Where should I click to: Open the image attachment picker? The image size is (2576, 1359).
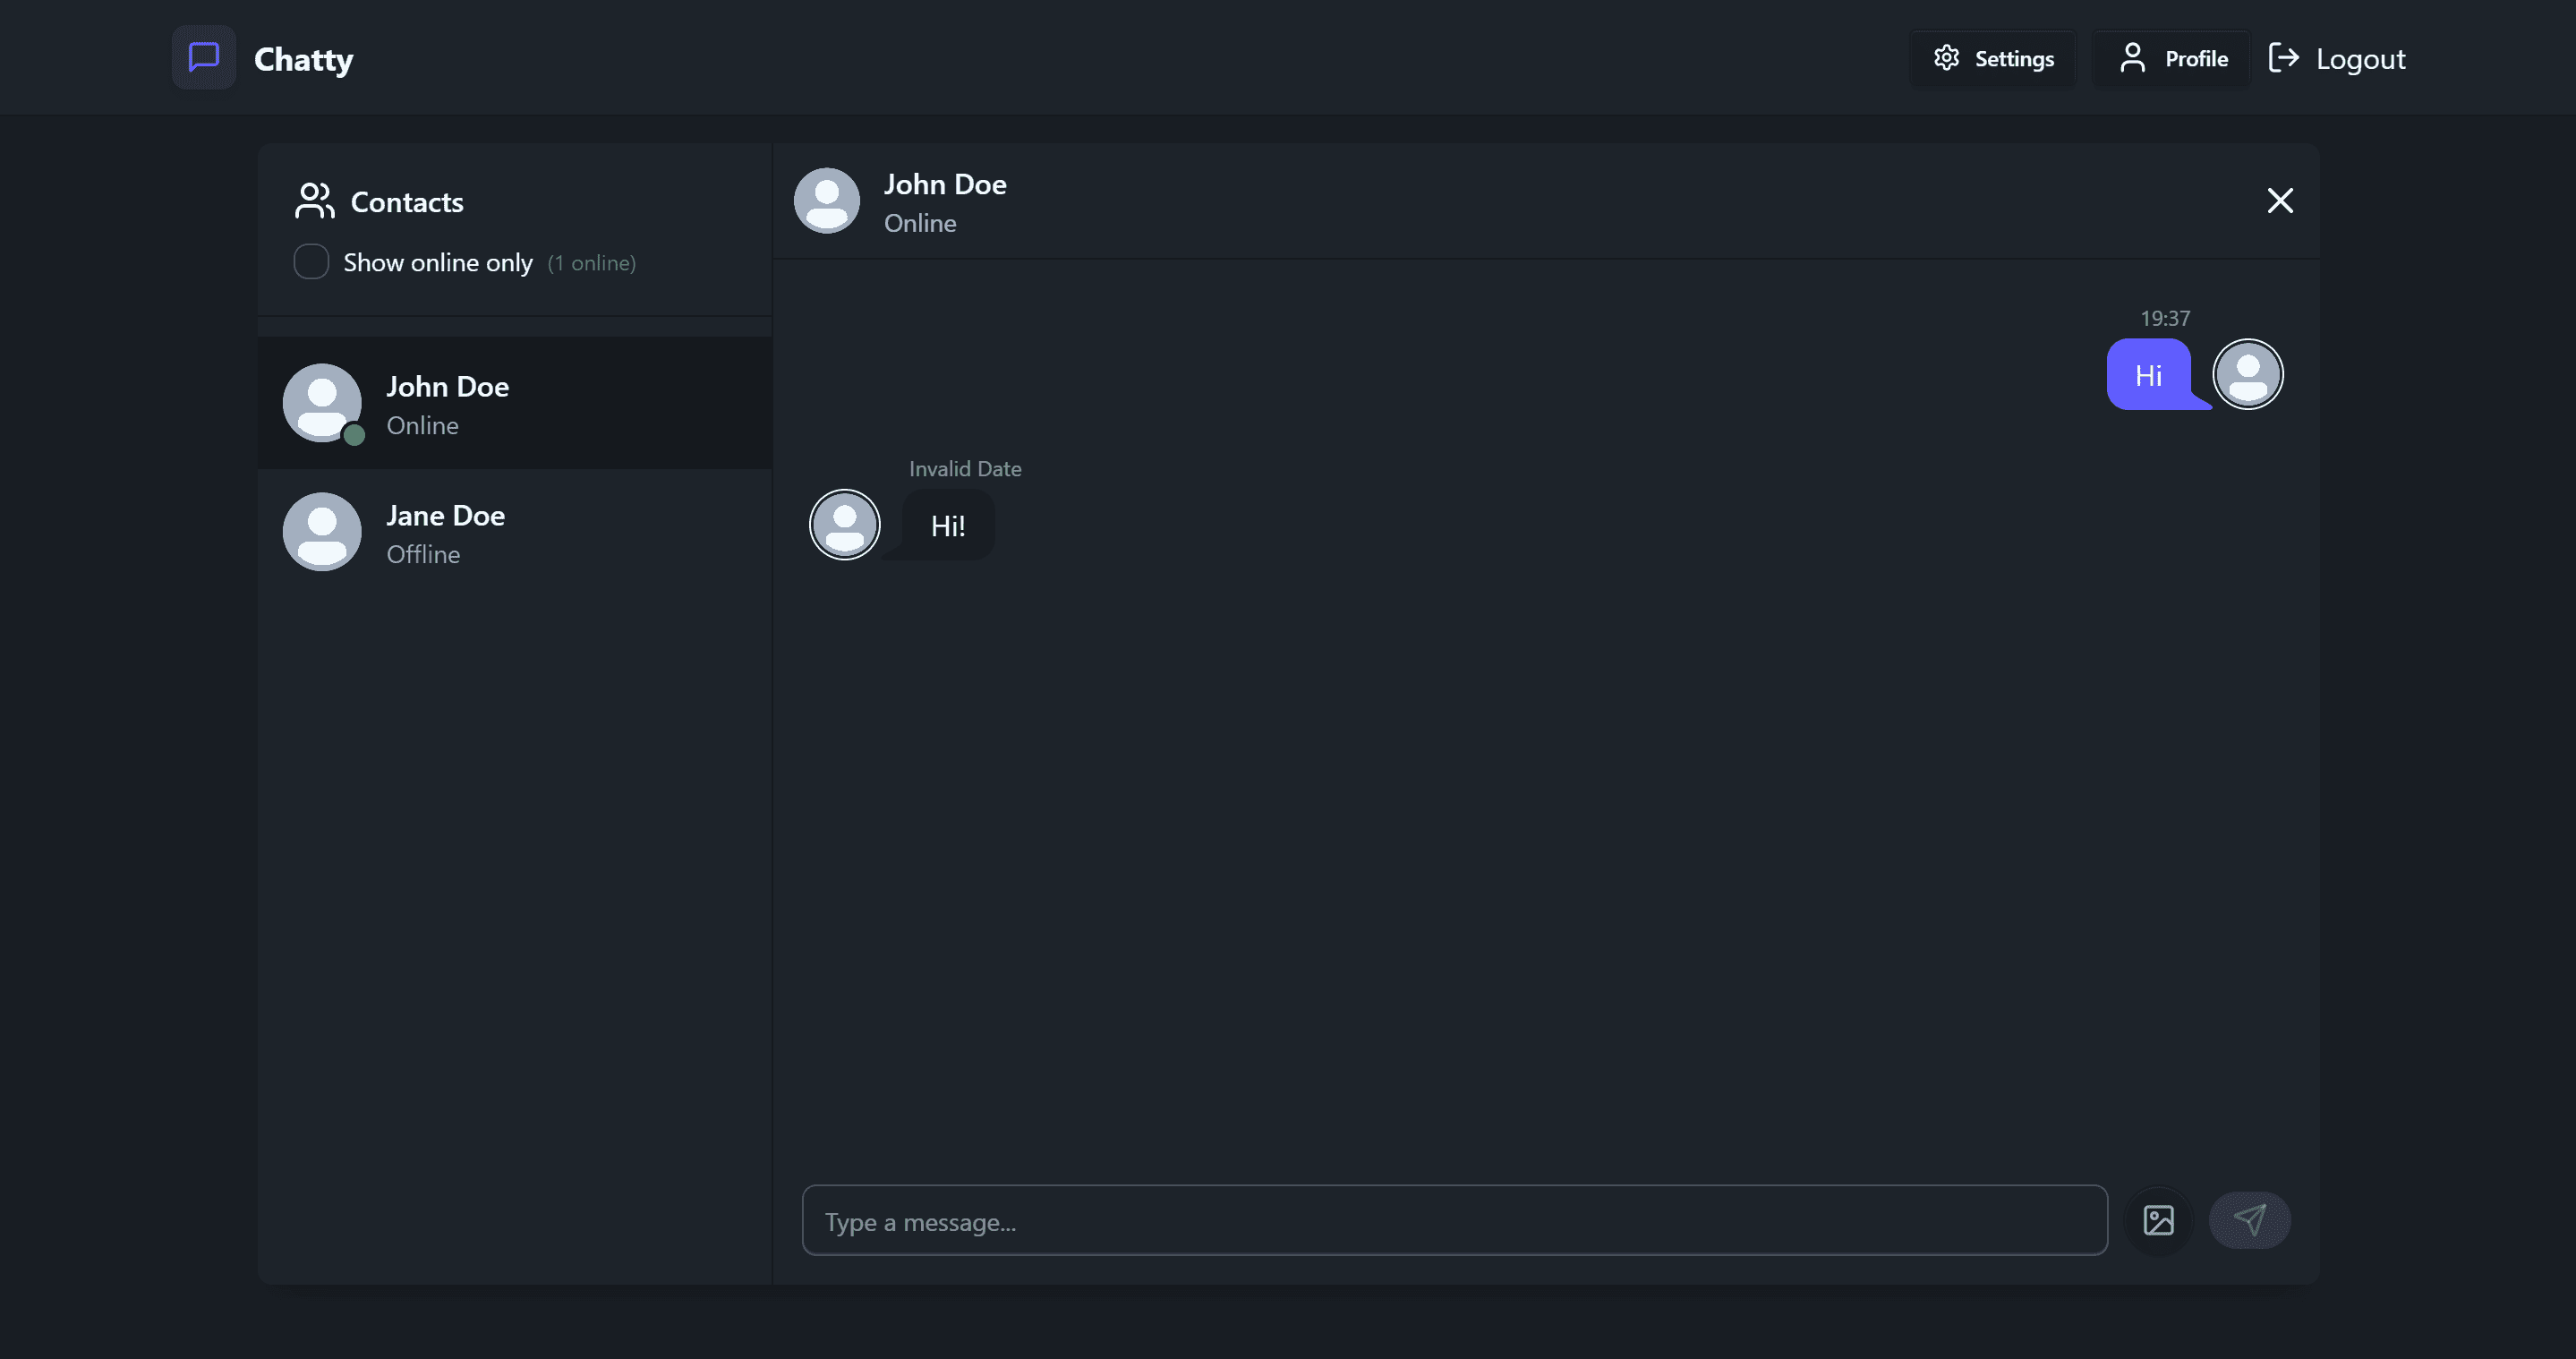tap(2159, 1220)
